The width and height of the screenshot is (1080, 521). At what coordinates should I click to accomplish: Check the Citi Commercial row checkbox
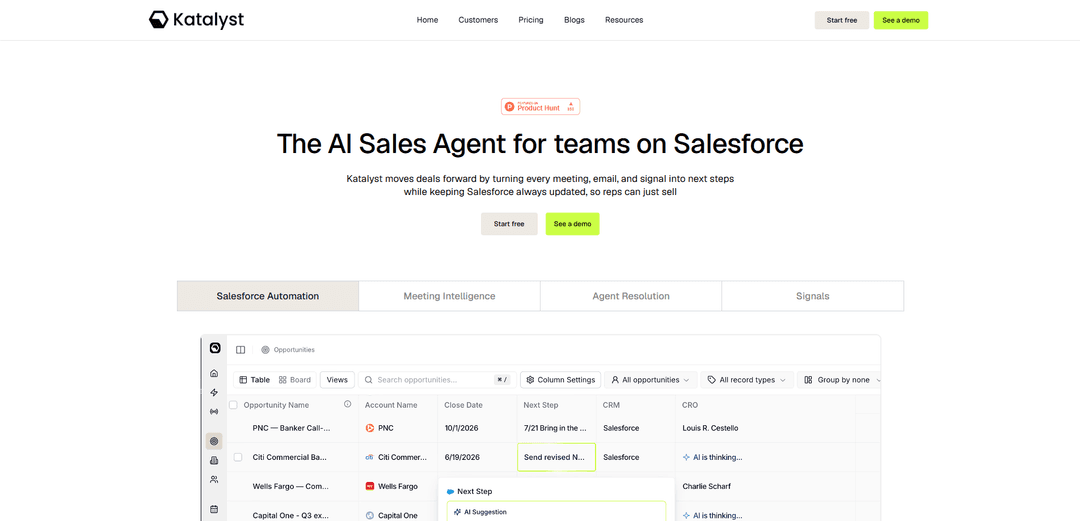point(238,457)
